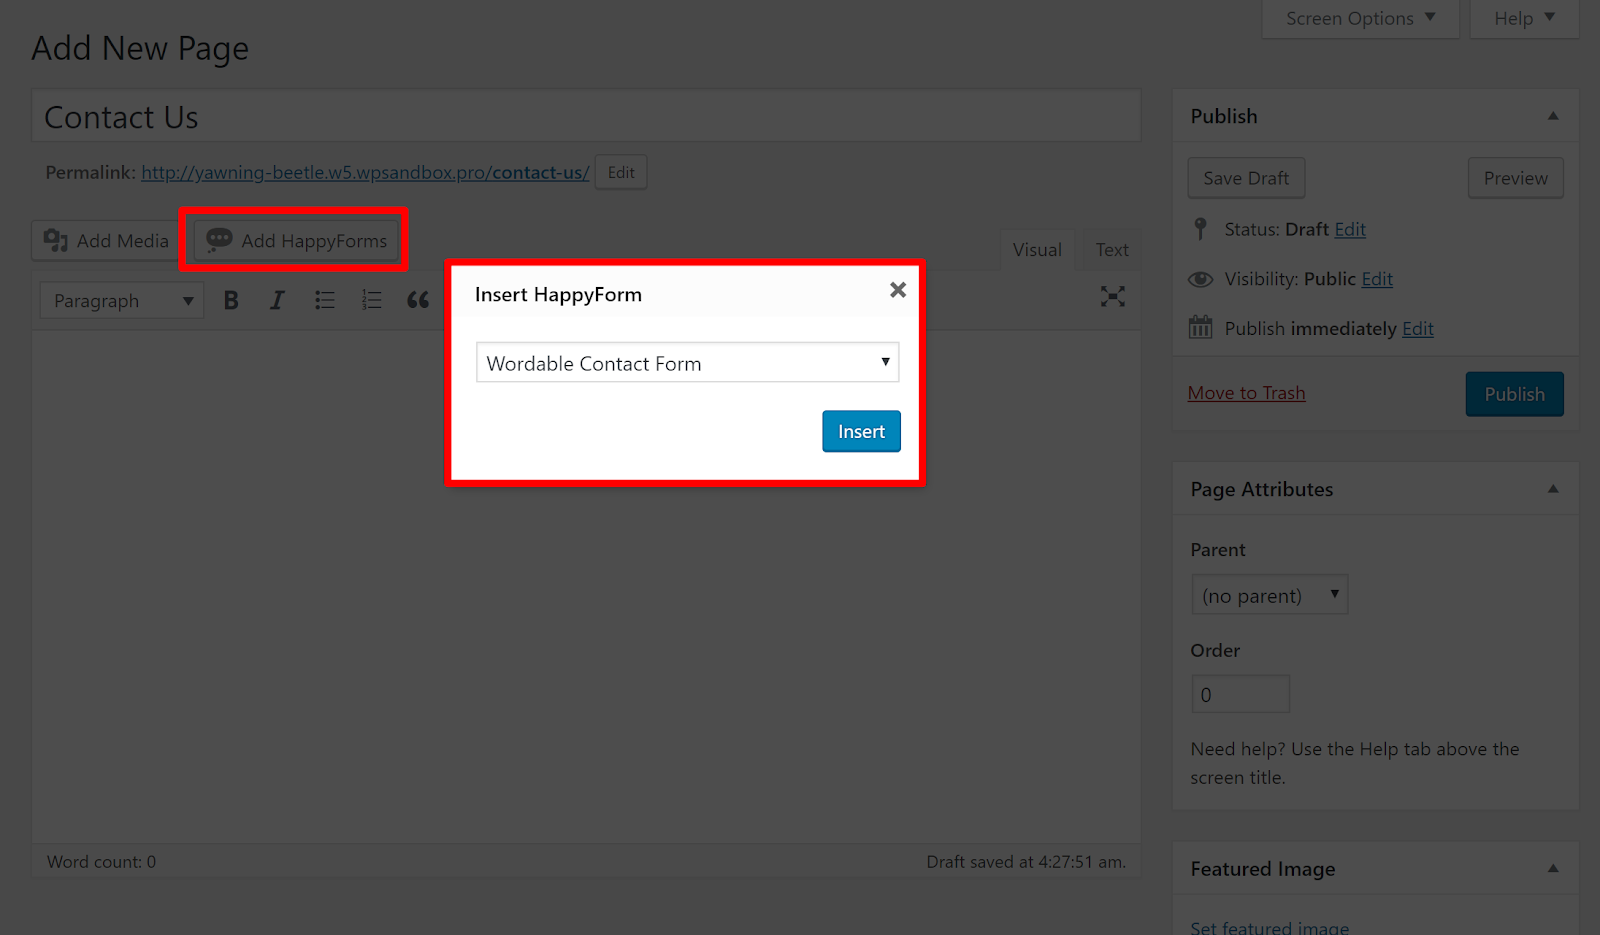Open the Screen Options panel
1600x935 pixels.
click(1358, 17)
